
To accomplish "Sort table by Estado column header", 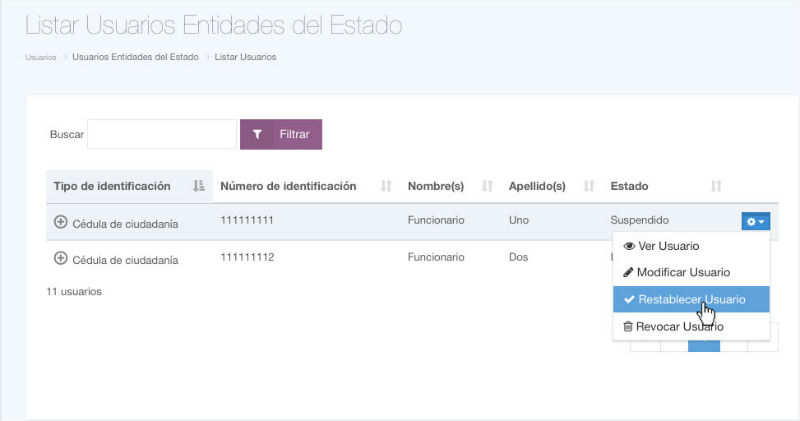I will 629,186.
